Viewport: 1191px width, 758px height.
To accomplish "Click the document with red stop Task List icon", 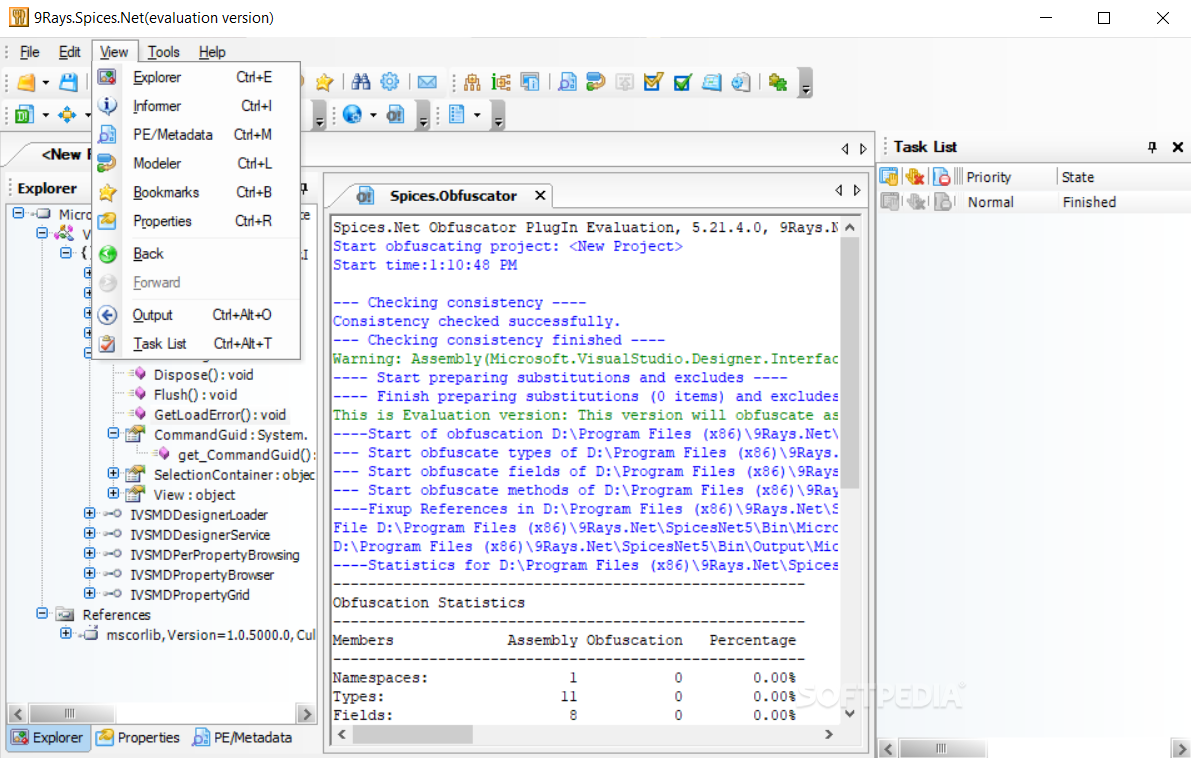I will coord(942,176).
